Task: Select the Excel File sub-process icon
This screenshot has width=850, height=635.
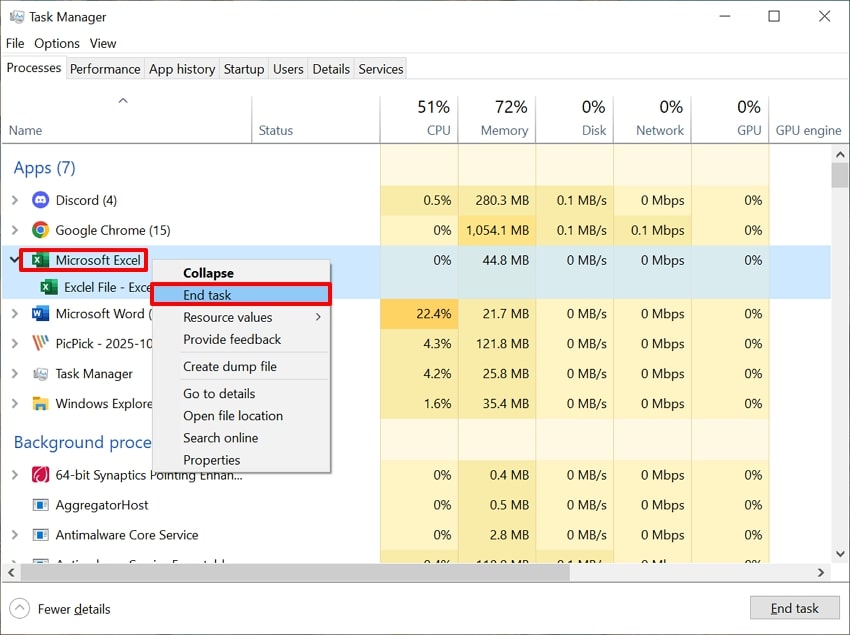Action: point(47,287)
